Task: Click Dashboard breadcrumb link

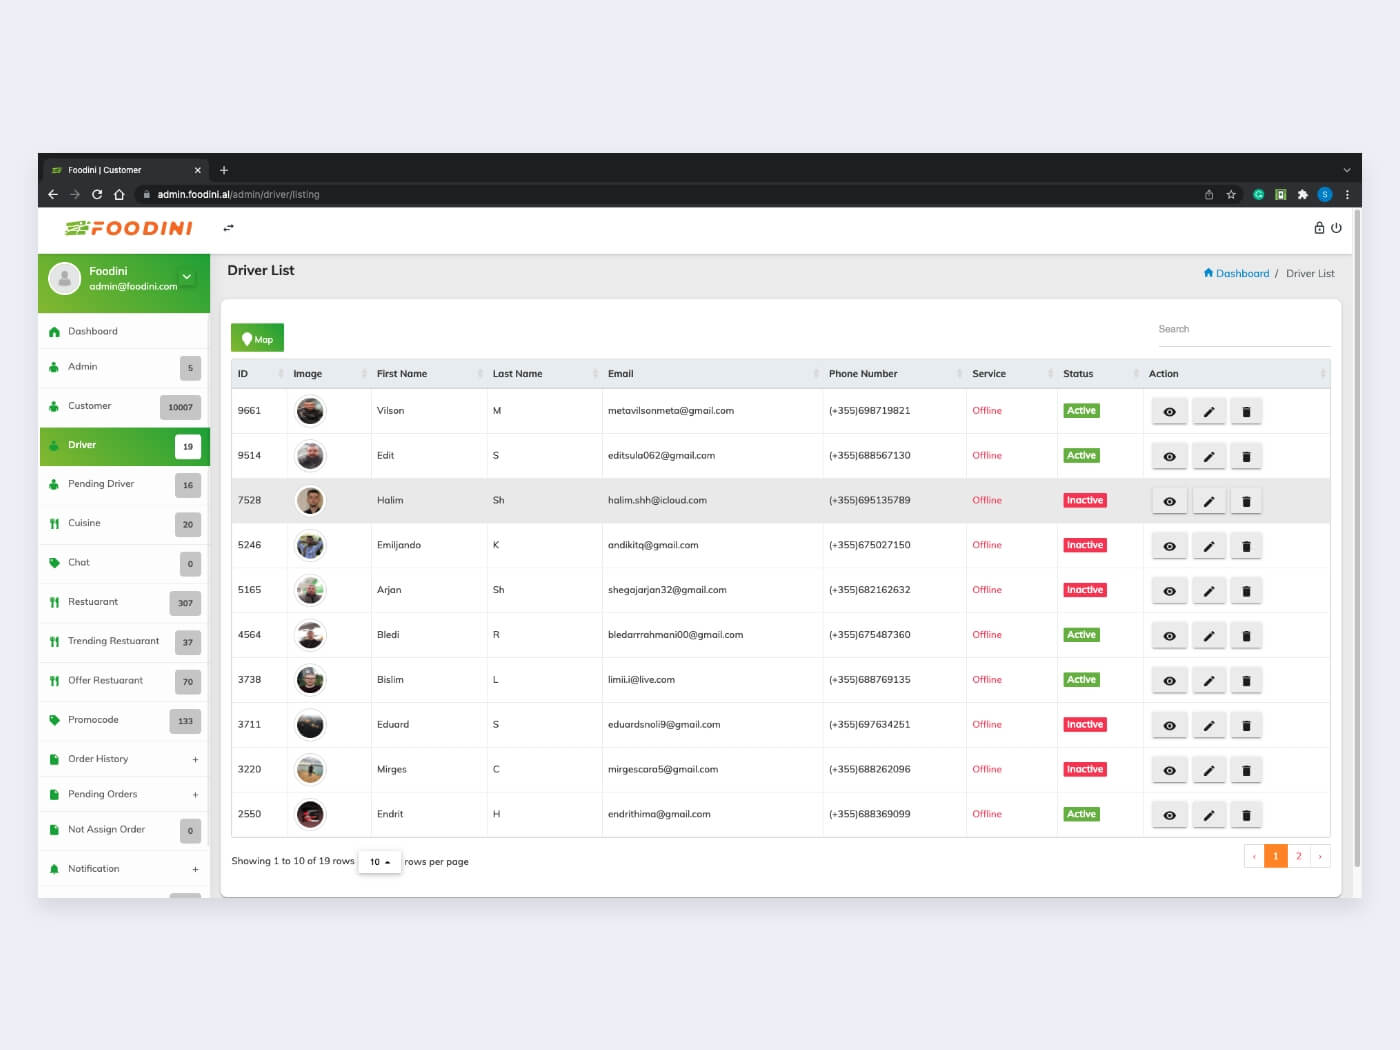Action: [1236, 273]
